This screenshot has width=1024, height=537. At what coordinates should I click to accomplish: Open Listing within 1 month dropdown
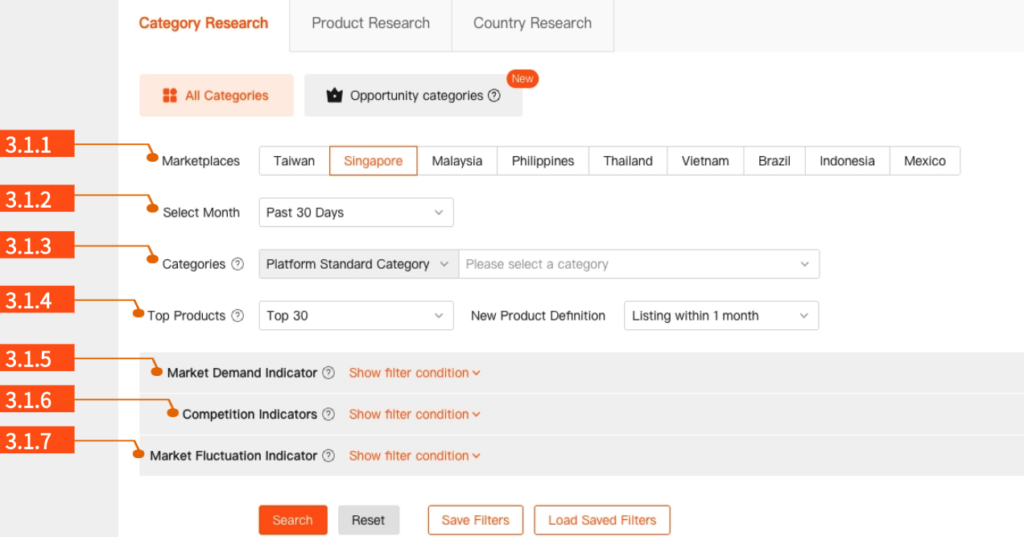pos(720,316)
